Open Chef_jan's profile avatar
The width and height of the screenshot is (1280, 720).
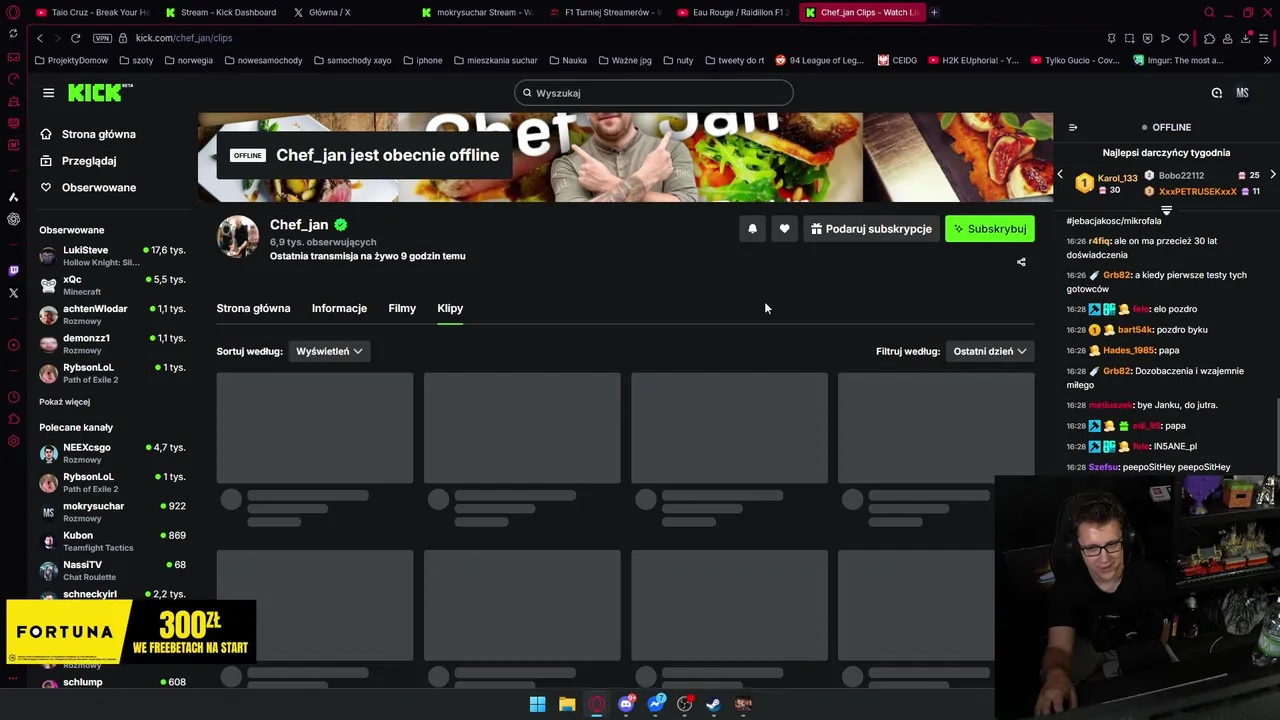(238, 237)
